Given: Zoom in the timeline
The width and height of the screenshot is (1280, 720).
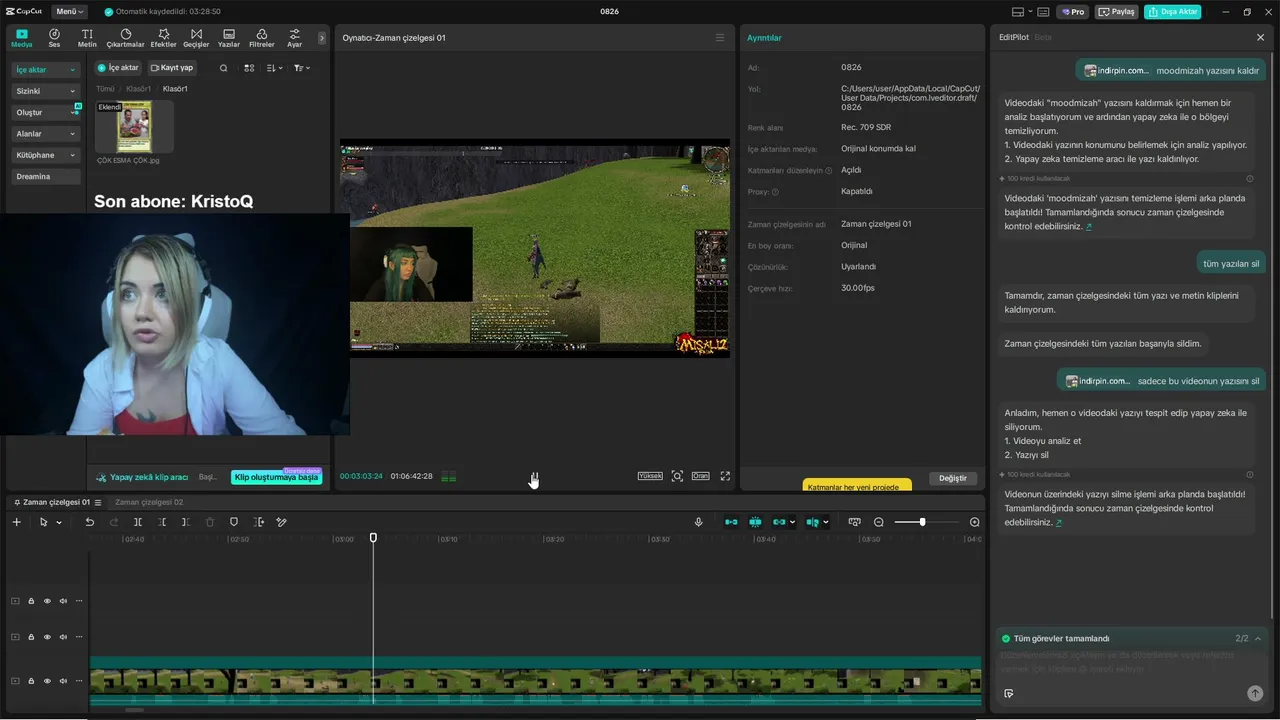Looking at the screenshot, I should [975, 522].
